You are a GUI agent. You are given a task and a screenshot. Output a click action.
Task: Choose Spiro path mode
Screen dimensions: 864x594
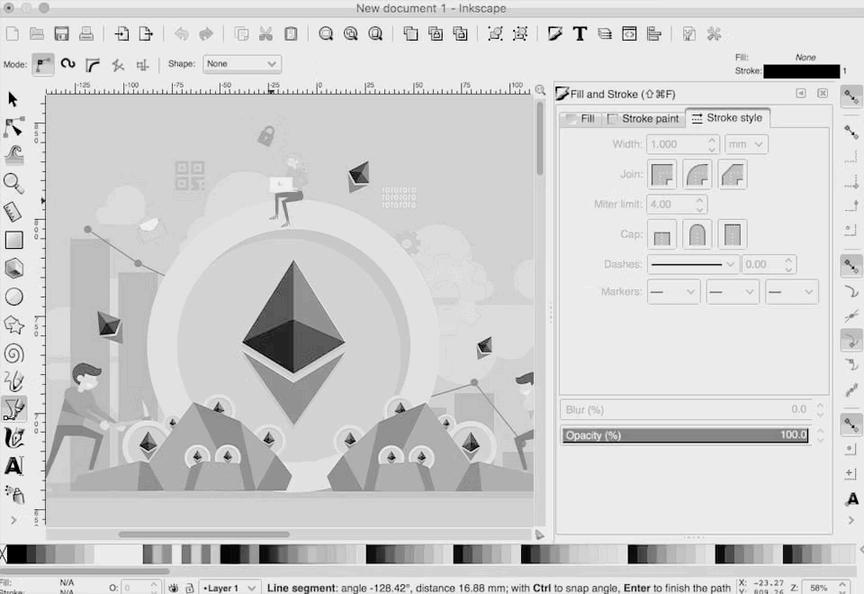pyautogui.click(x=68, y=64)
